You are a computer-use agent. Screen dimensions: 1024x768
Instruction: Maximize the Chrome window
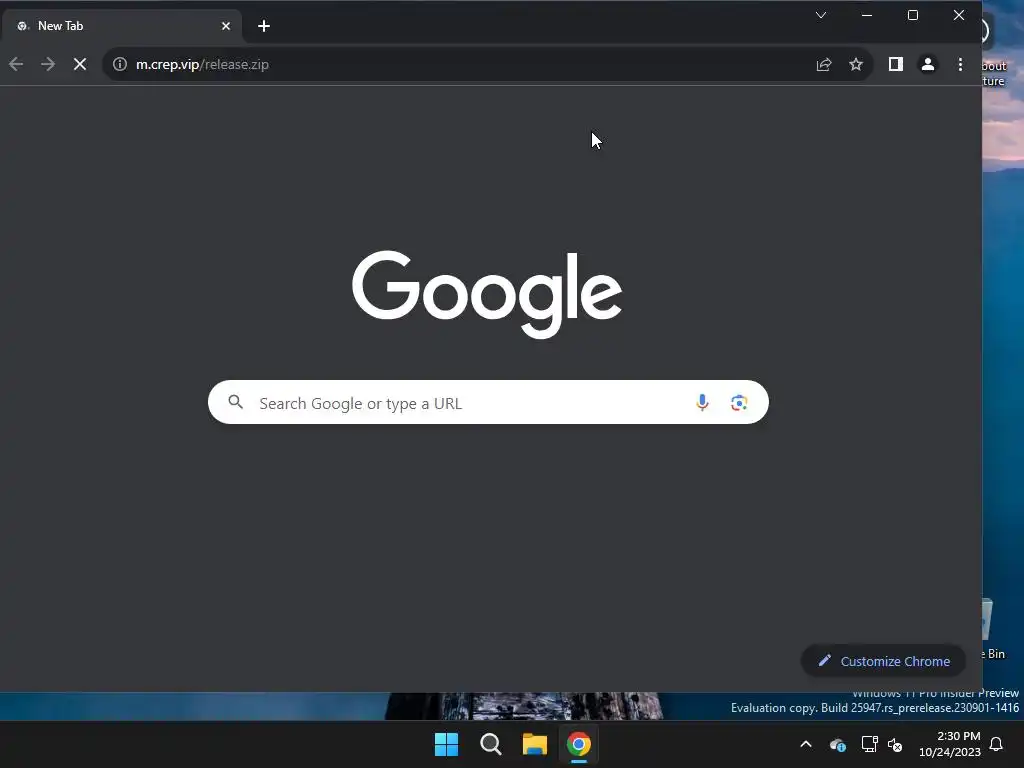coord(913,15)
